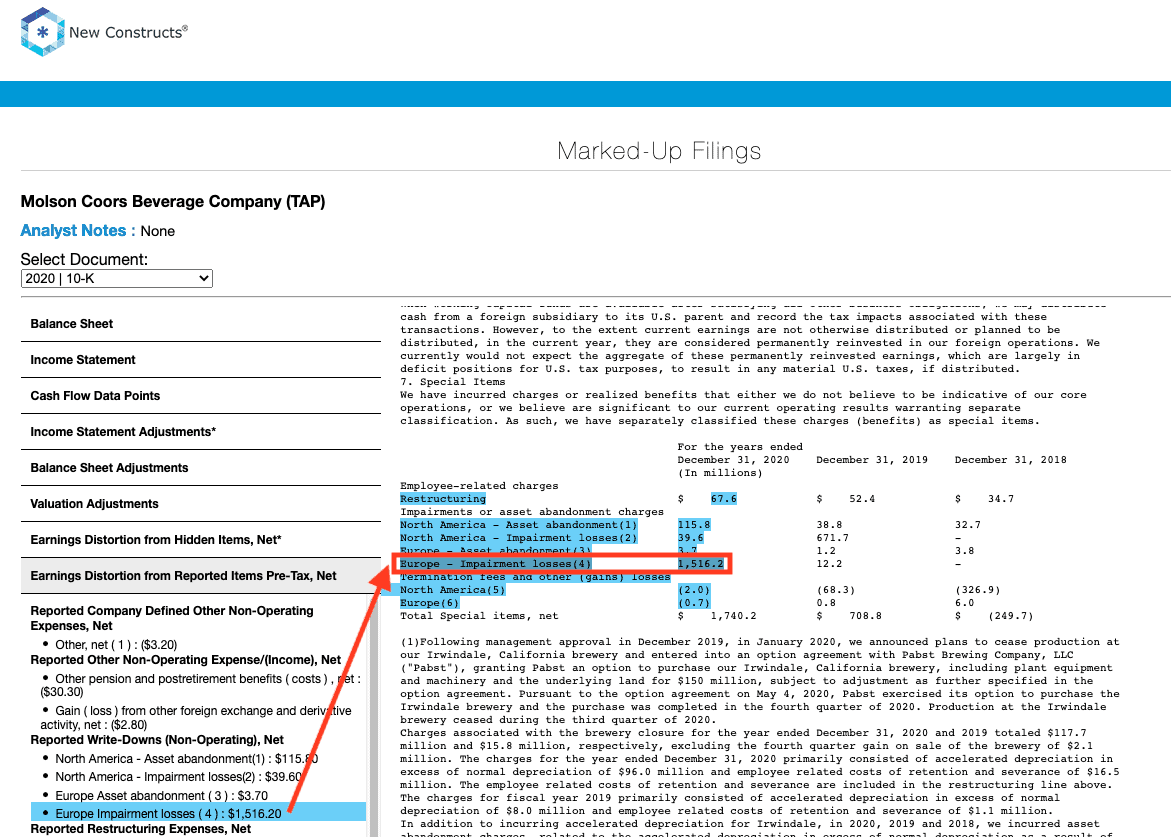Click the (2.0) highlighted value
The height and width of the screenshot is (837, 1171).
694,590
